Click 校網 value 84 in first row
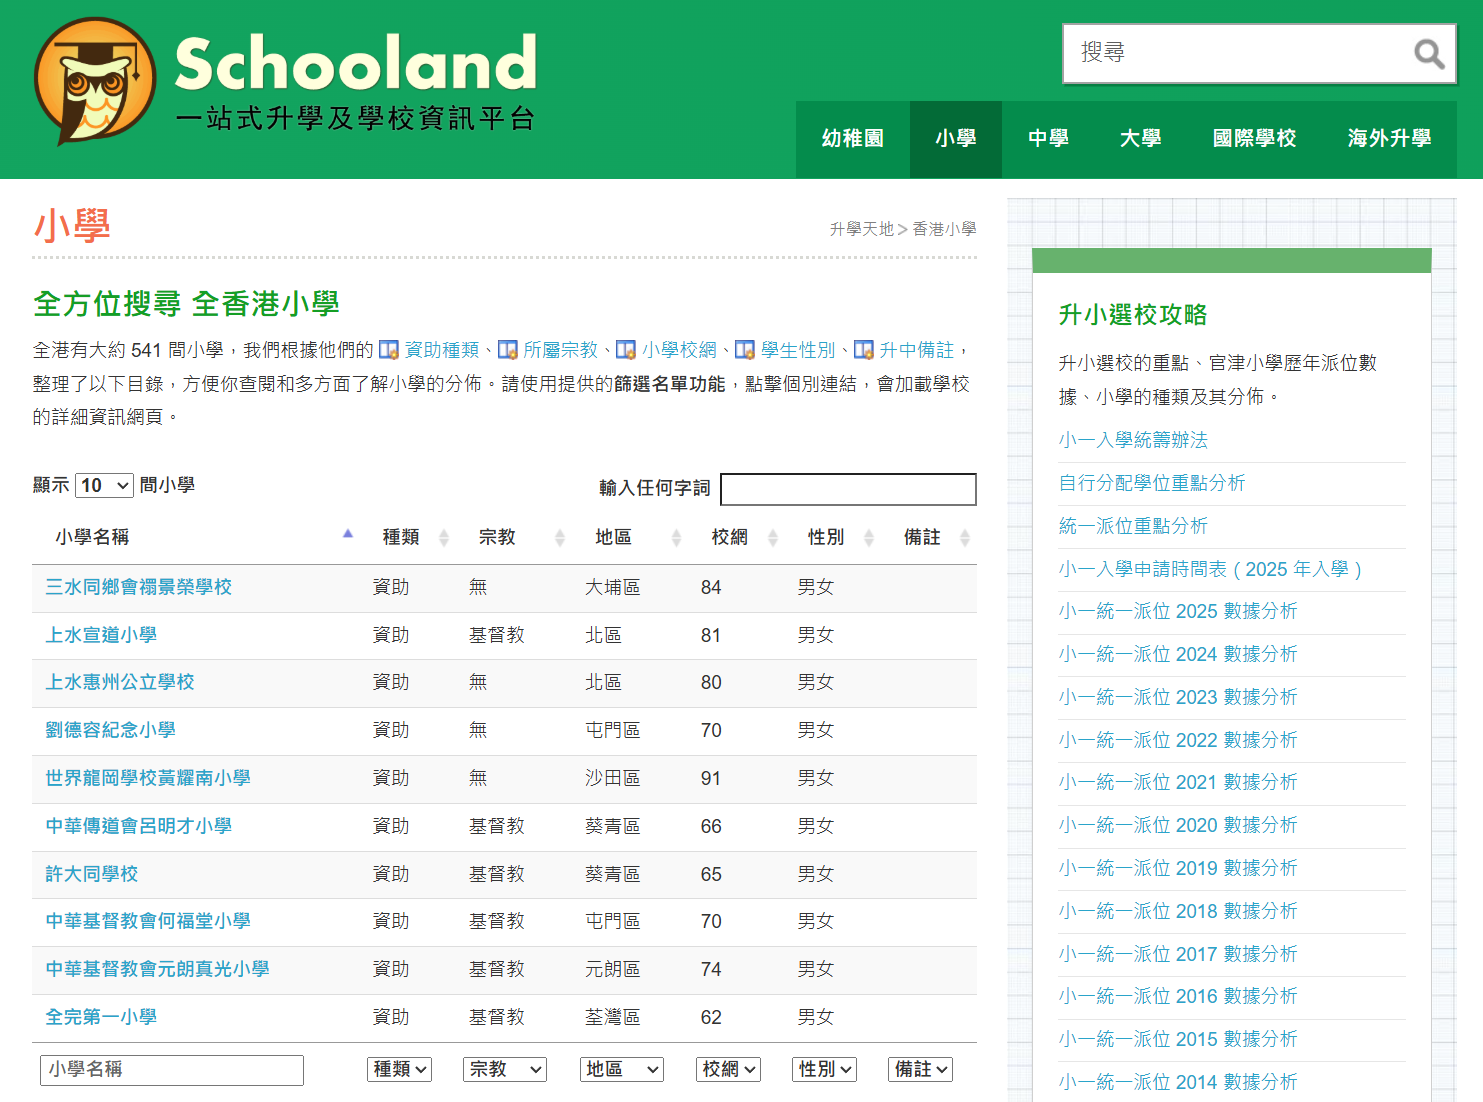Screen dimensions: 1483x1102 click(x=711, y=587)
